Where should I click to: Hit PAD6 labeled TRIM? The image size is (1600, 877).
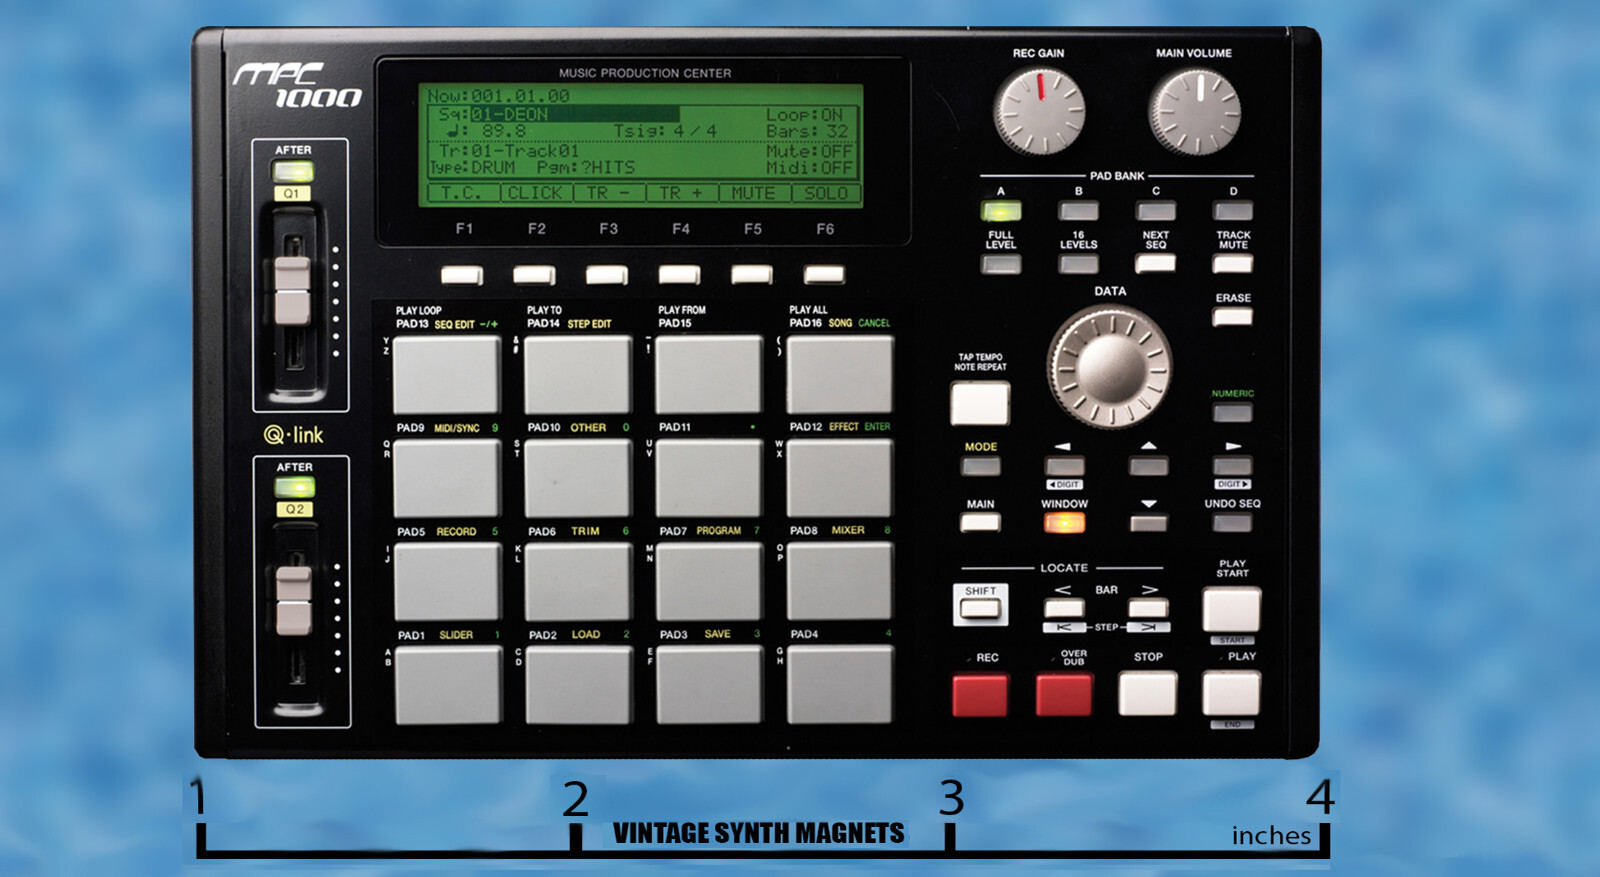[x=578, y=581]
